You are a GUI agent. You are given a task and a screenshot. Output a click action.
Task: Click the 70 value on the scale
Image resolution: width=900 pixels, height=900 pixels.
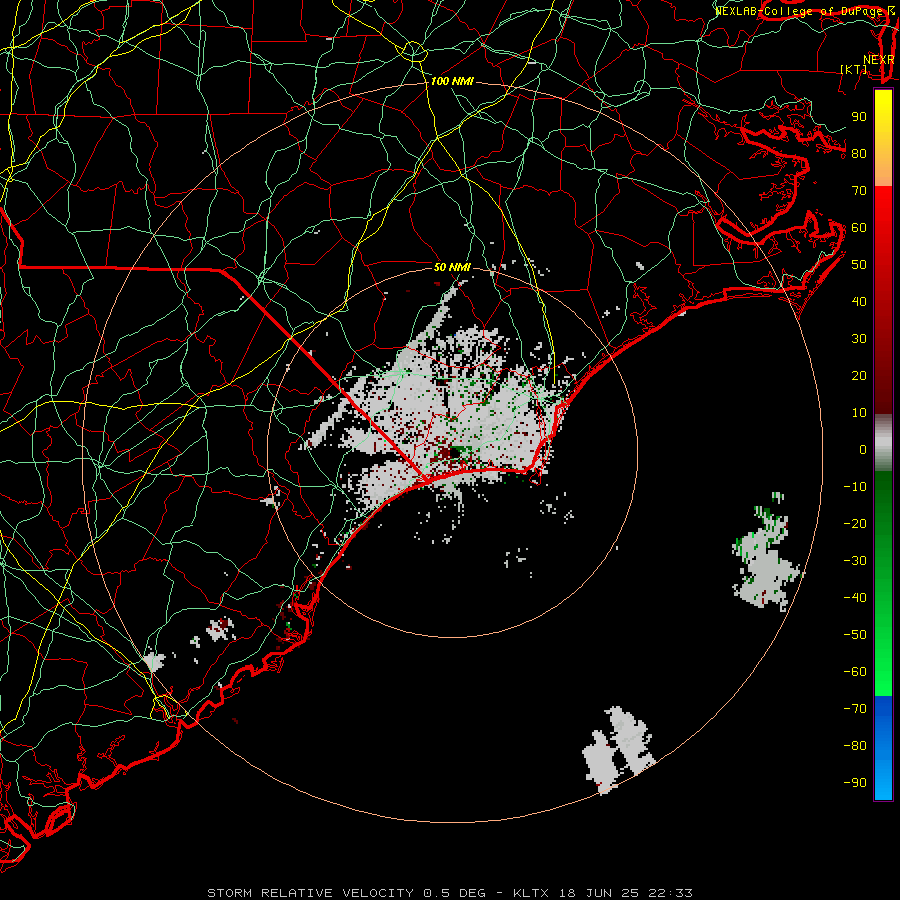pos(859,191)
